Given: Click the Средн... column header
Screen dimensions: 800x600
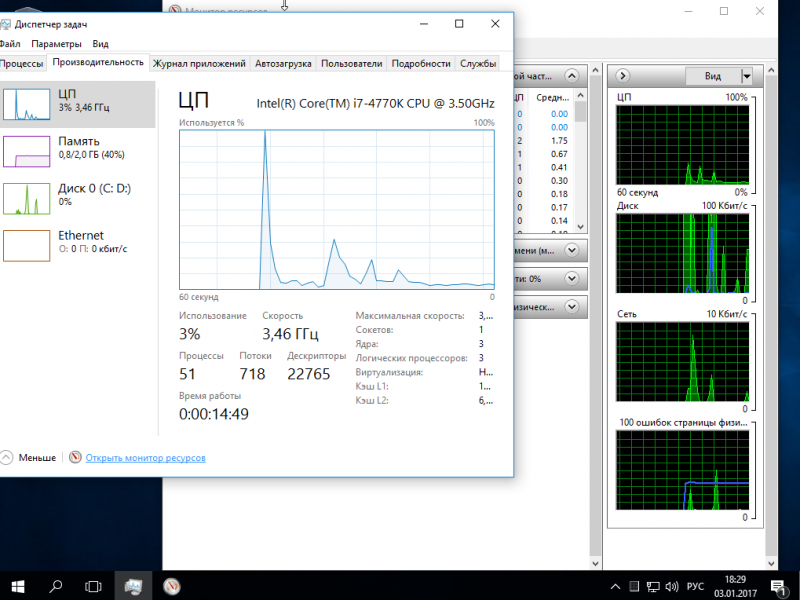Looking at the screenshot, I should (553, 97).
